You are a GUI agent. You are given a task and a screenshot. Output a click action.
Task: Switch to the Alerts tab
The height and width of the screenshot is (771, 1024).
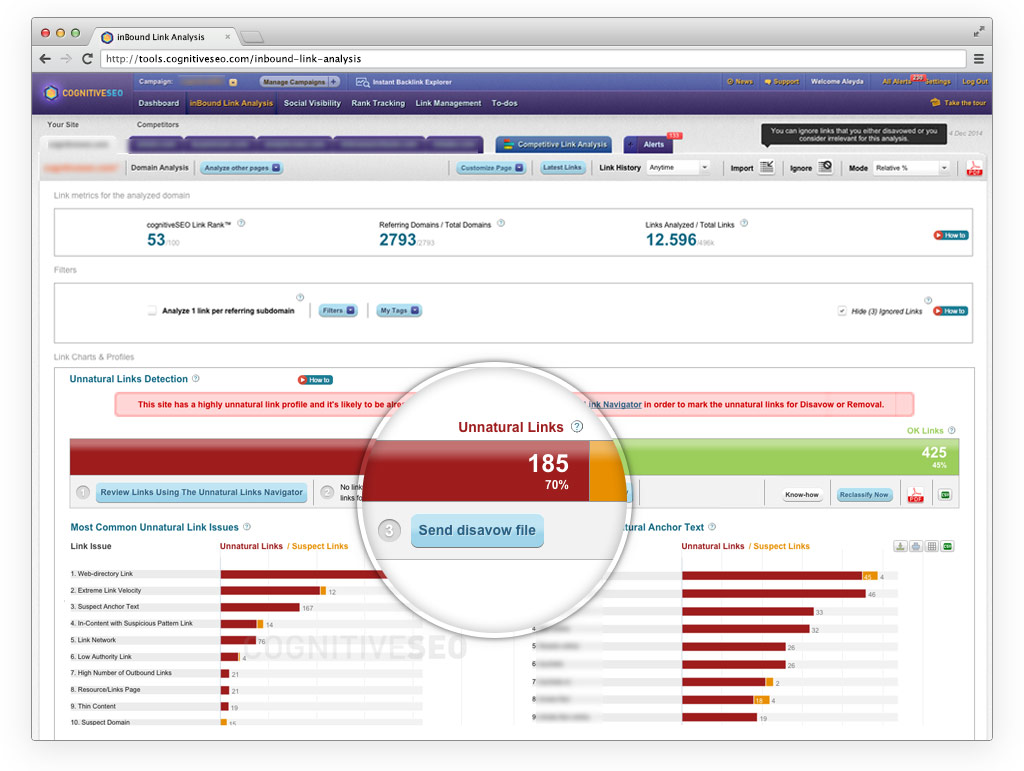648,144
